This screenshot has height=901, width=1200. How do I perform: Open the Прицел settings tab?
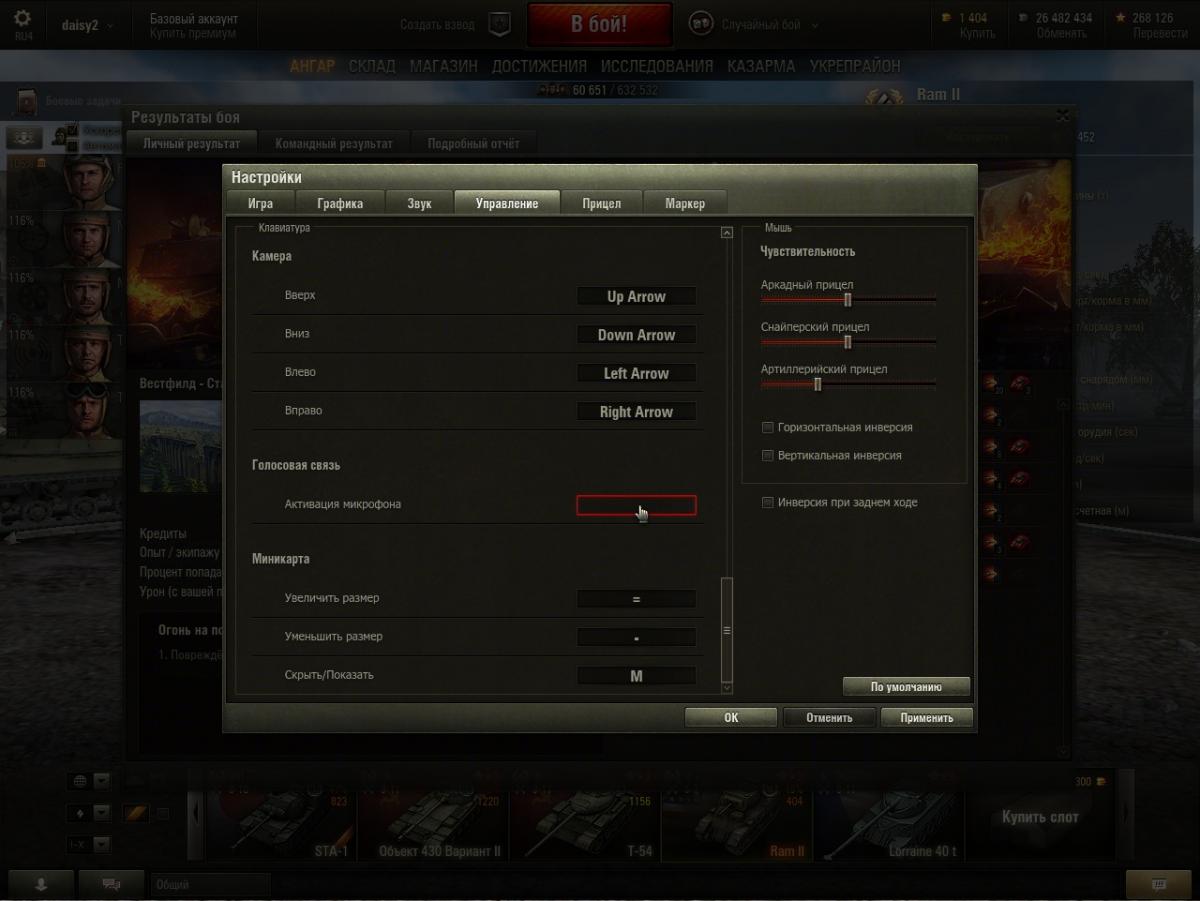pos(602,203)
